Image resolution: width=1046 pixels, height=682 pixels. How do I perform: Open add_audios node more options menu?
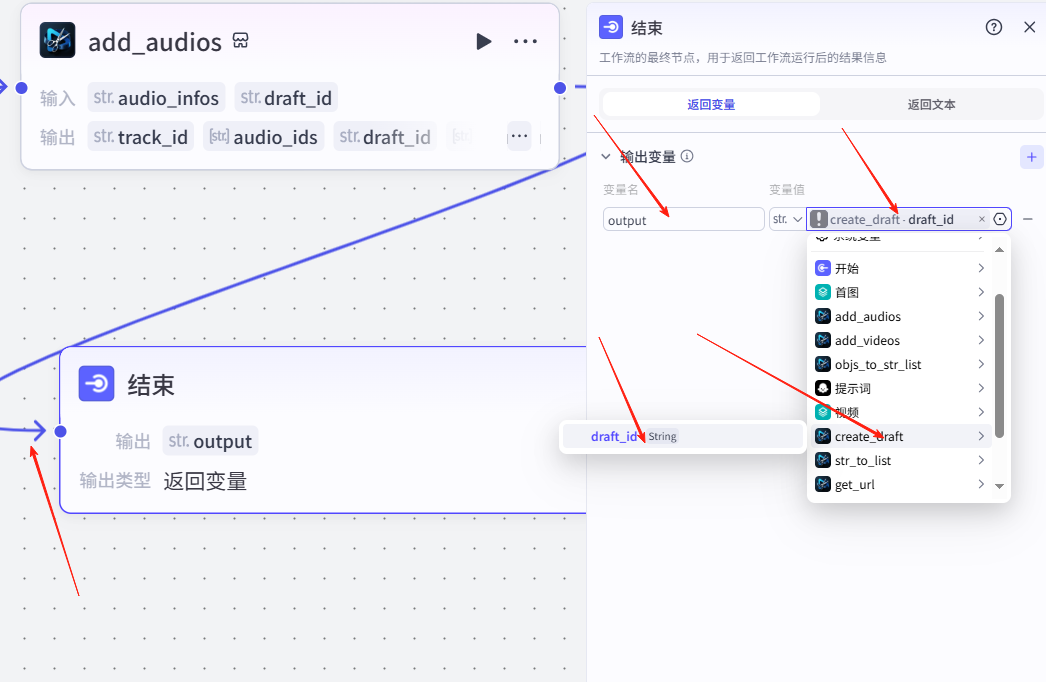point(525,41)
